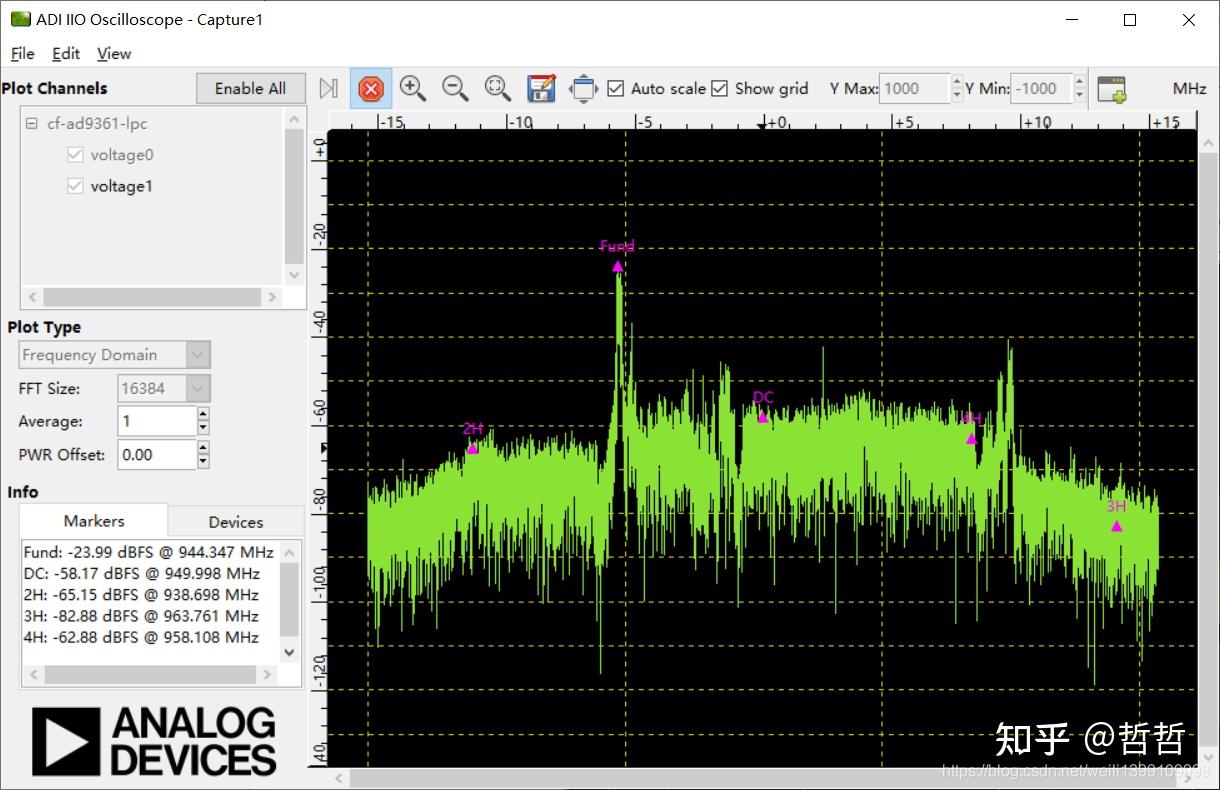
Task: Open the File menu
Action: pos(21,53)
